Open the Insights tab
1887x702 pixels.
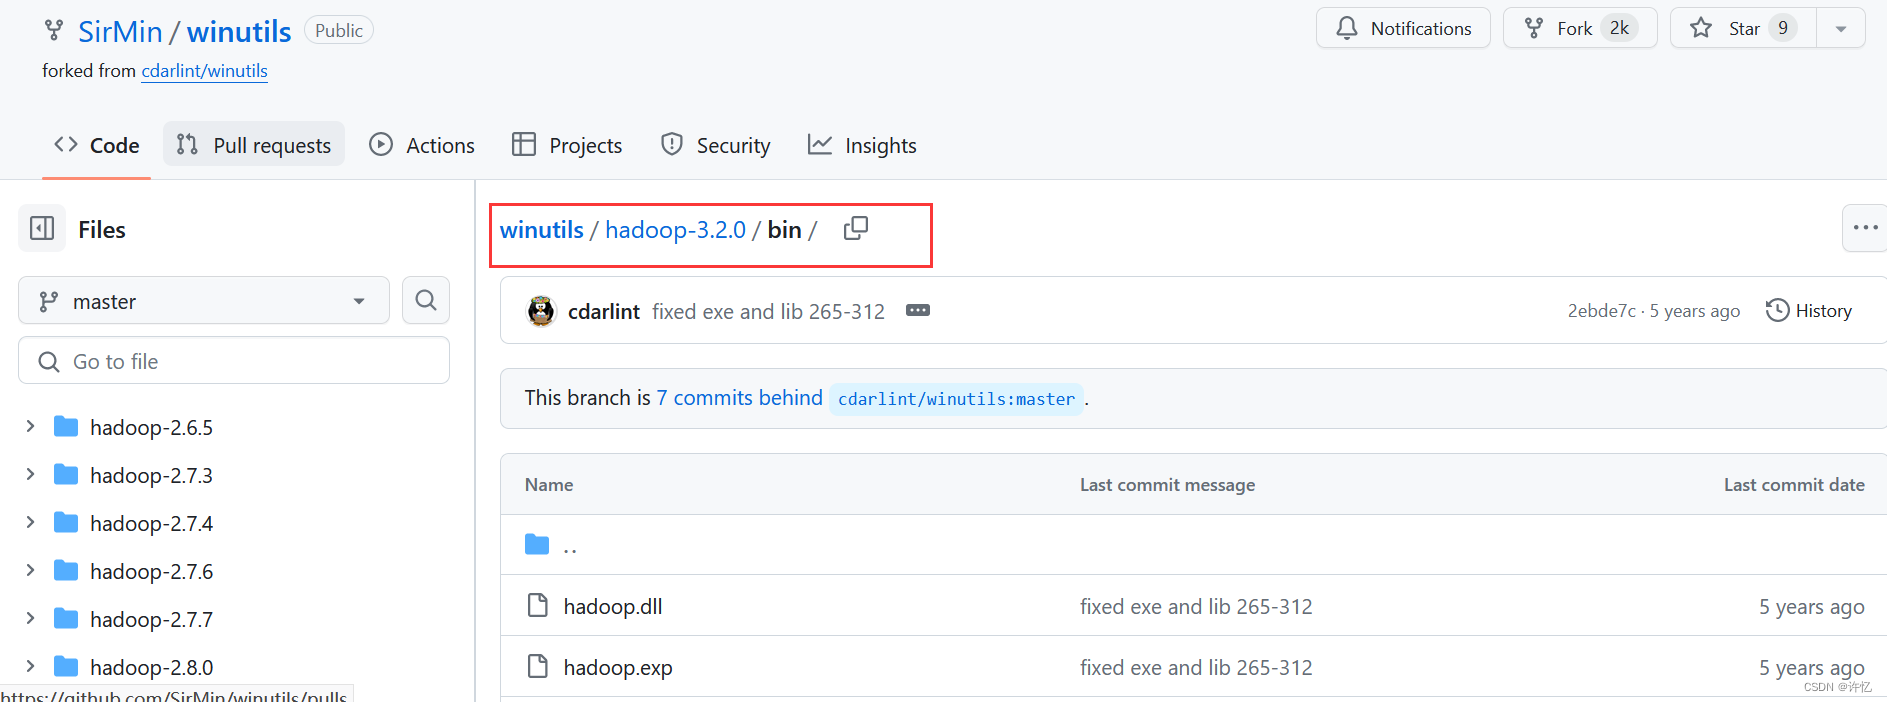click(862, 145)
